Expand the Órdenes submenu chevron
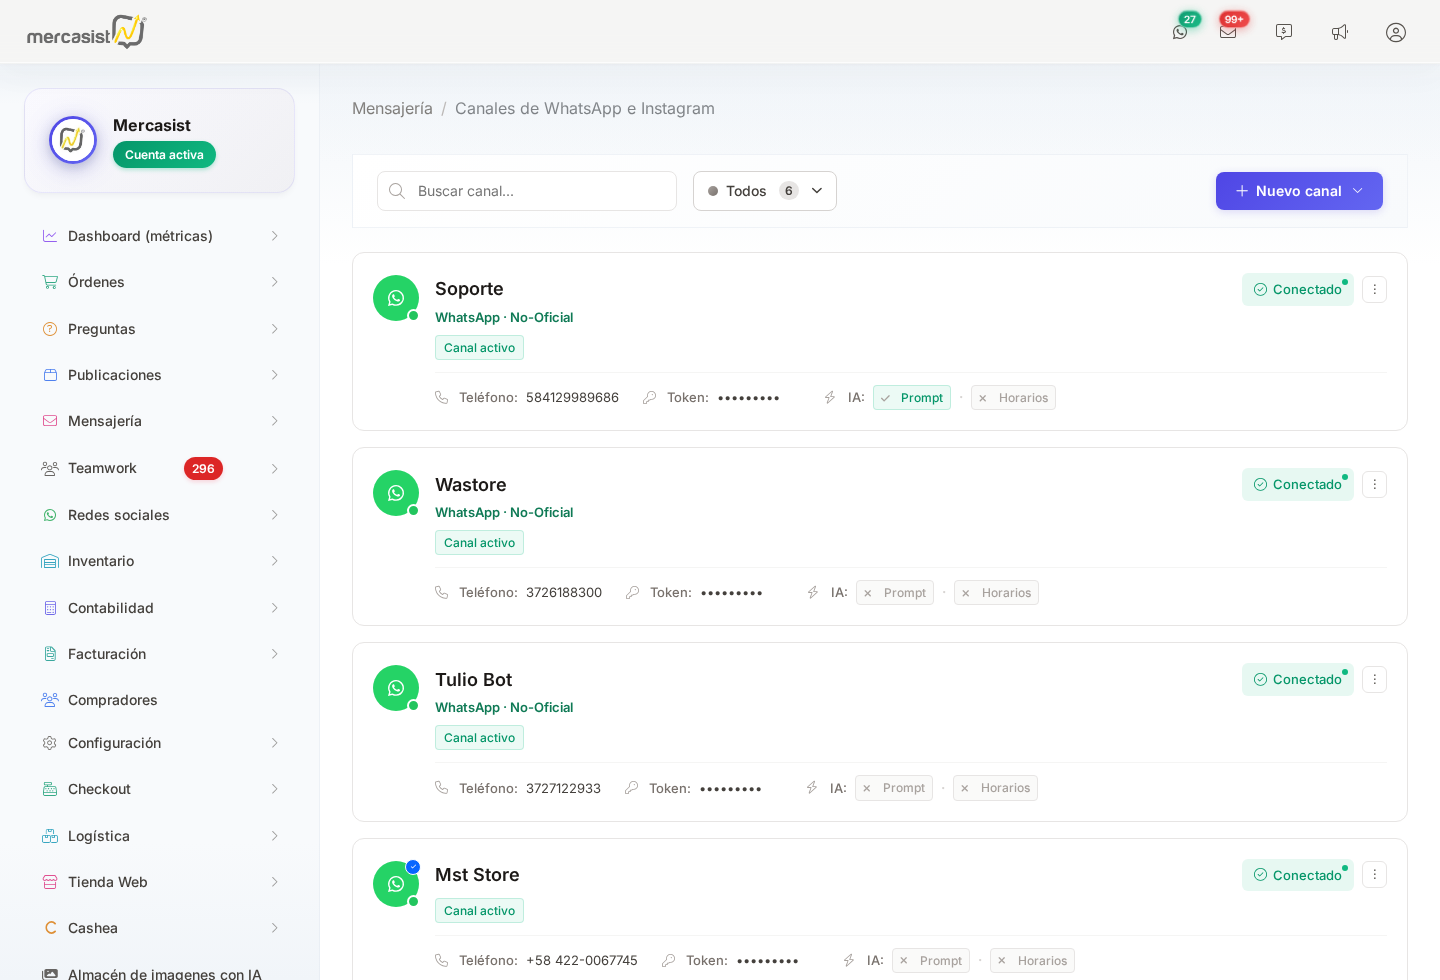This screenshot has height=980, width=1440. tap(274, 282)
